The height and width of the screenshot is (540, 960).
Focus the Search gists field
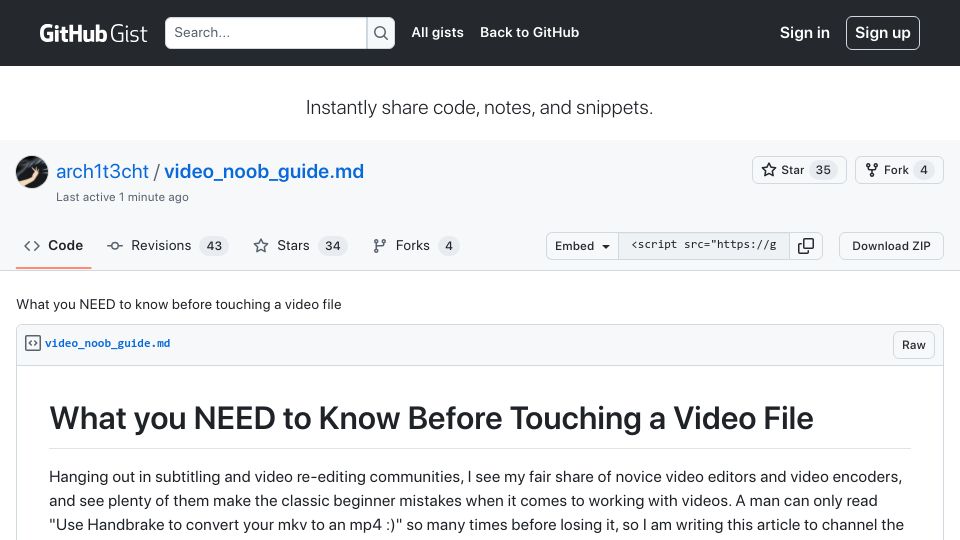tap(266, 33)
